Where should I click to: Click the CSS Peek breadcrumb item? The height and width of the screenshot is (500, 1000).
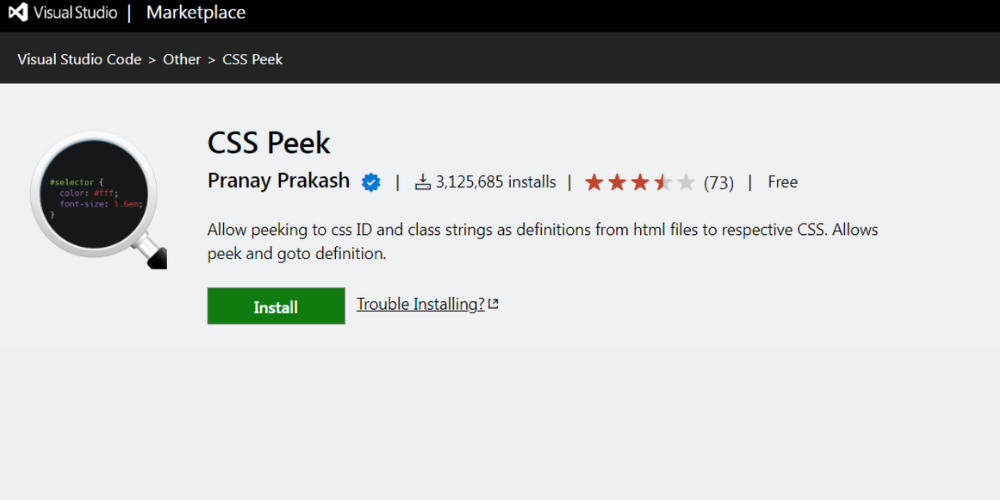[x=252, y=59]
